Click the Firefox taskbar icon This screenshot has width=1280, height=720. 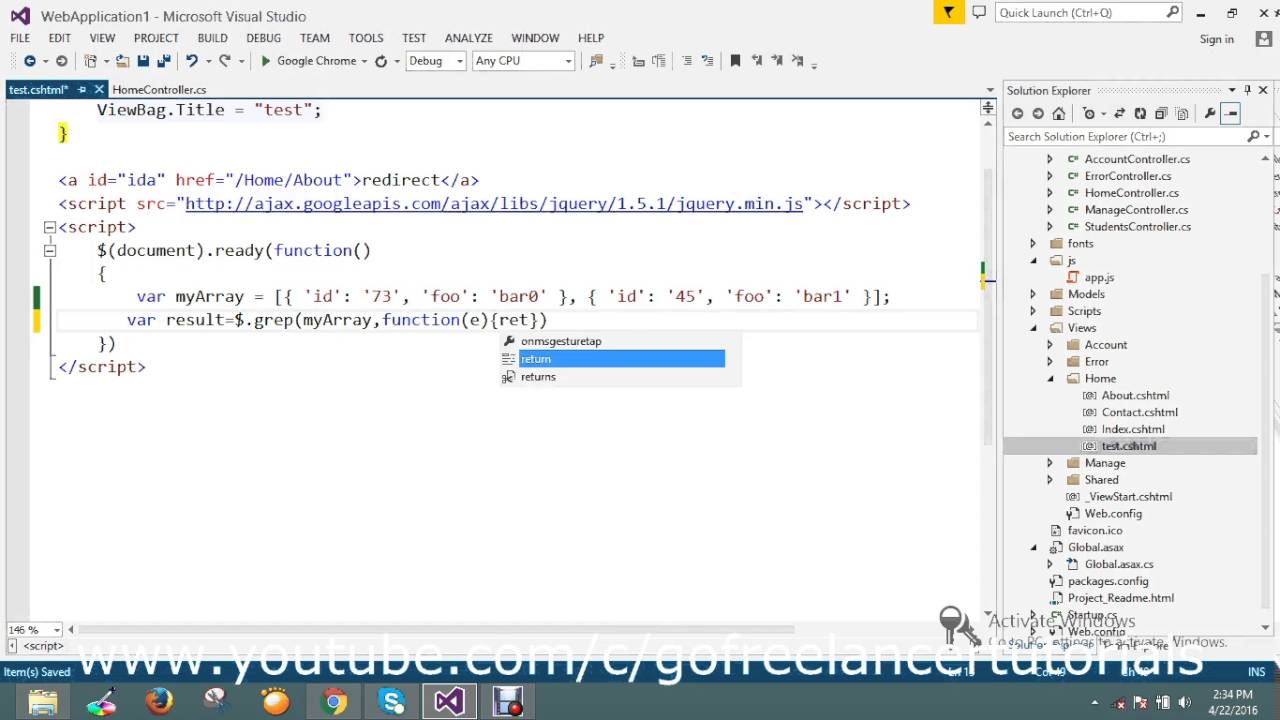coord(159,702)
